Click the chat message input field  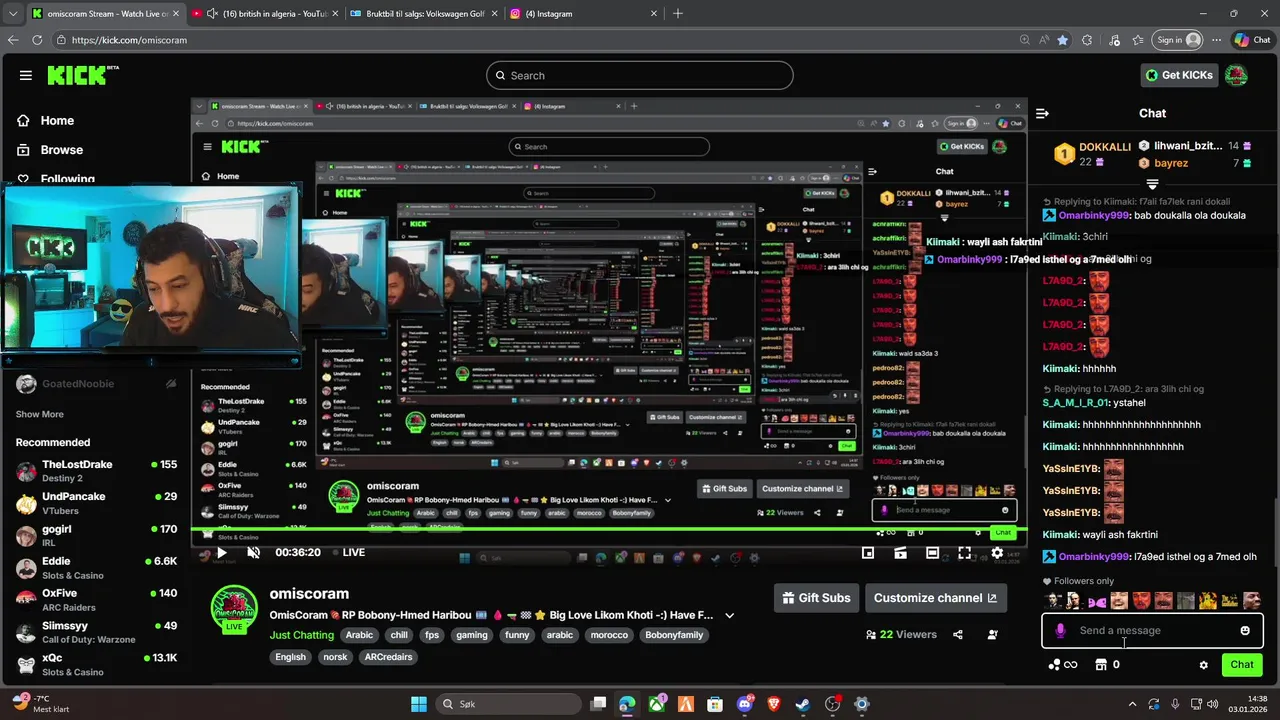(1152, 631)
